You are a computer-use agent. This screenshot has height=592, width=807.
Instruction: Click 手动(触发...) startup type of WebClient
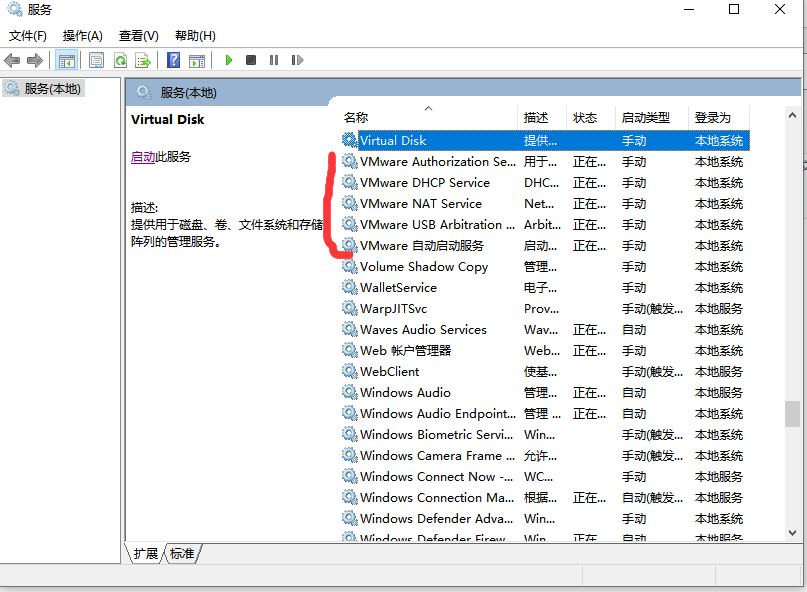652,372
